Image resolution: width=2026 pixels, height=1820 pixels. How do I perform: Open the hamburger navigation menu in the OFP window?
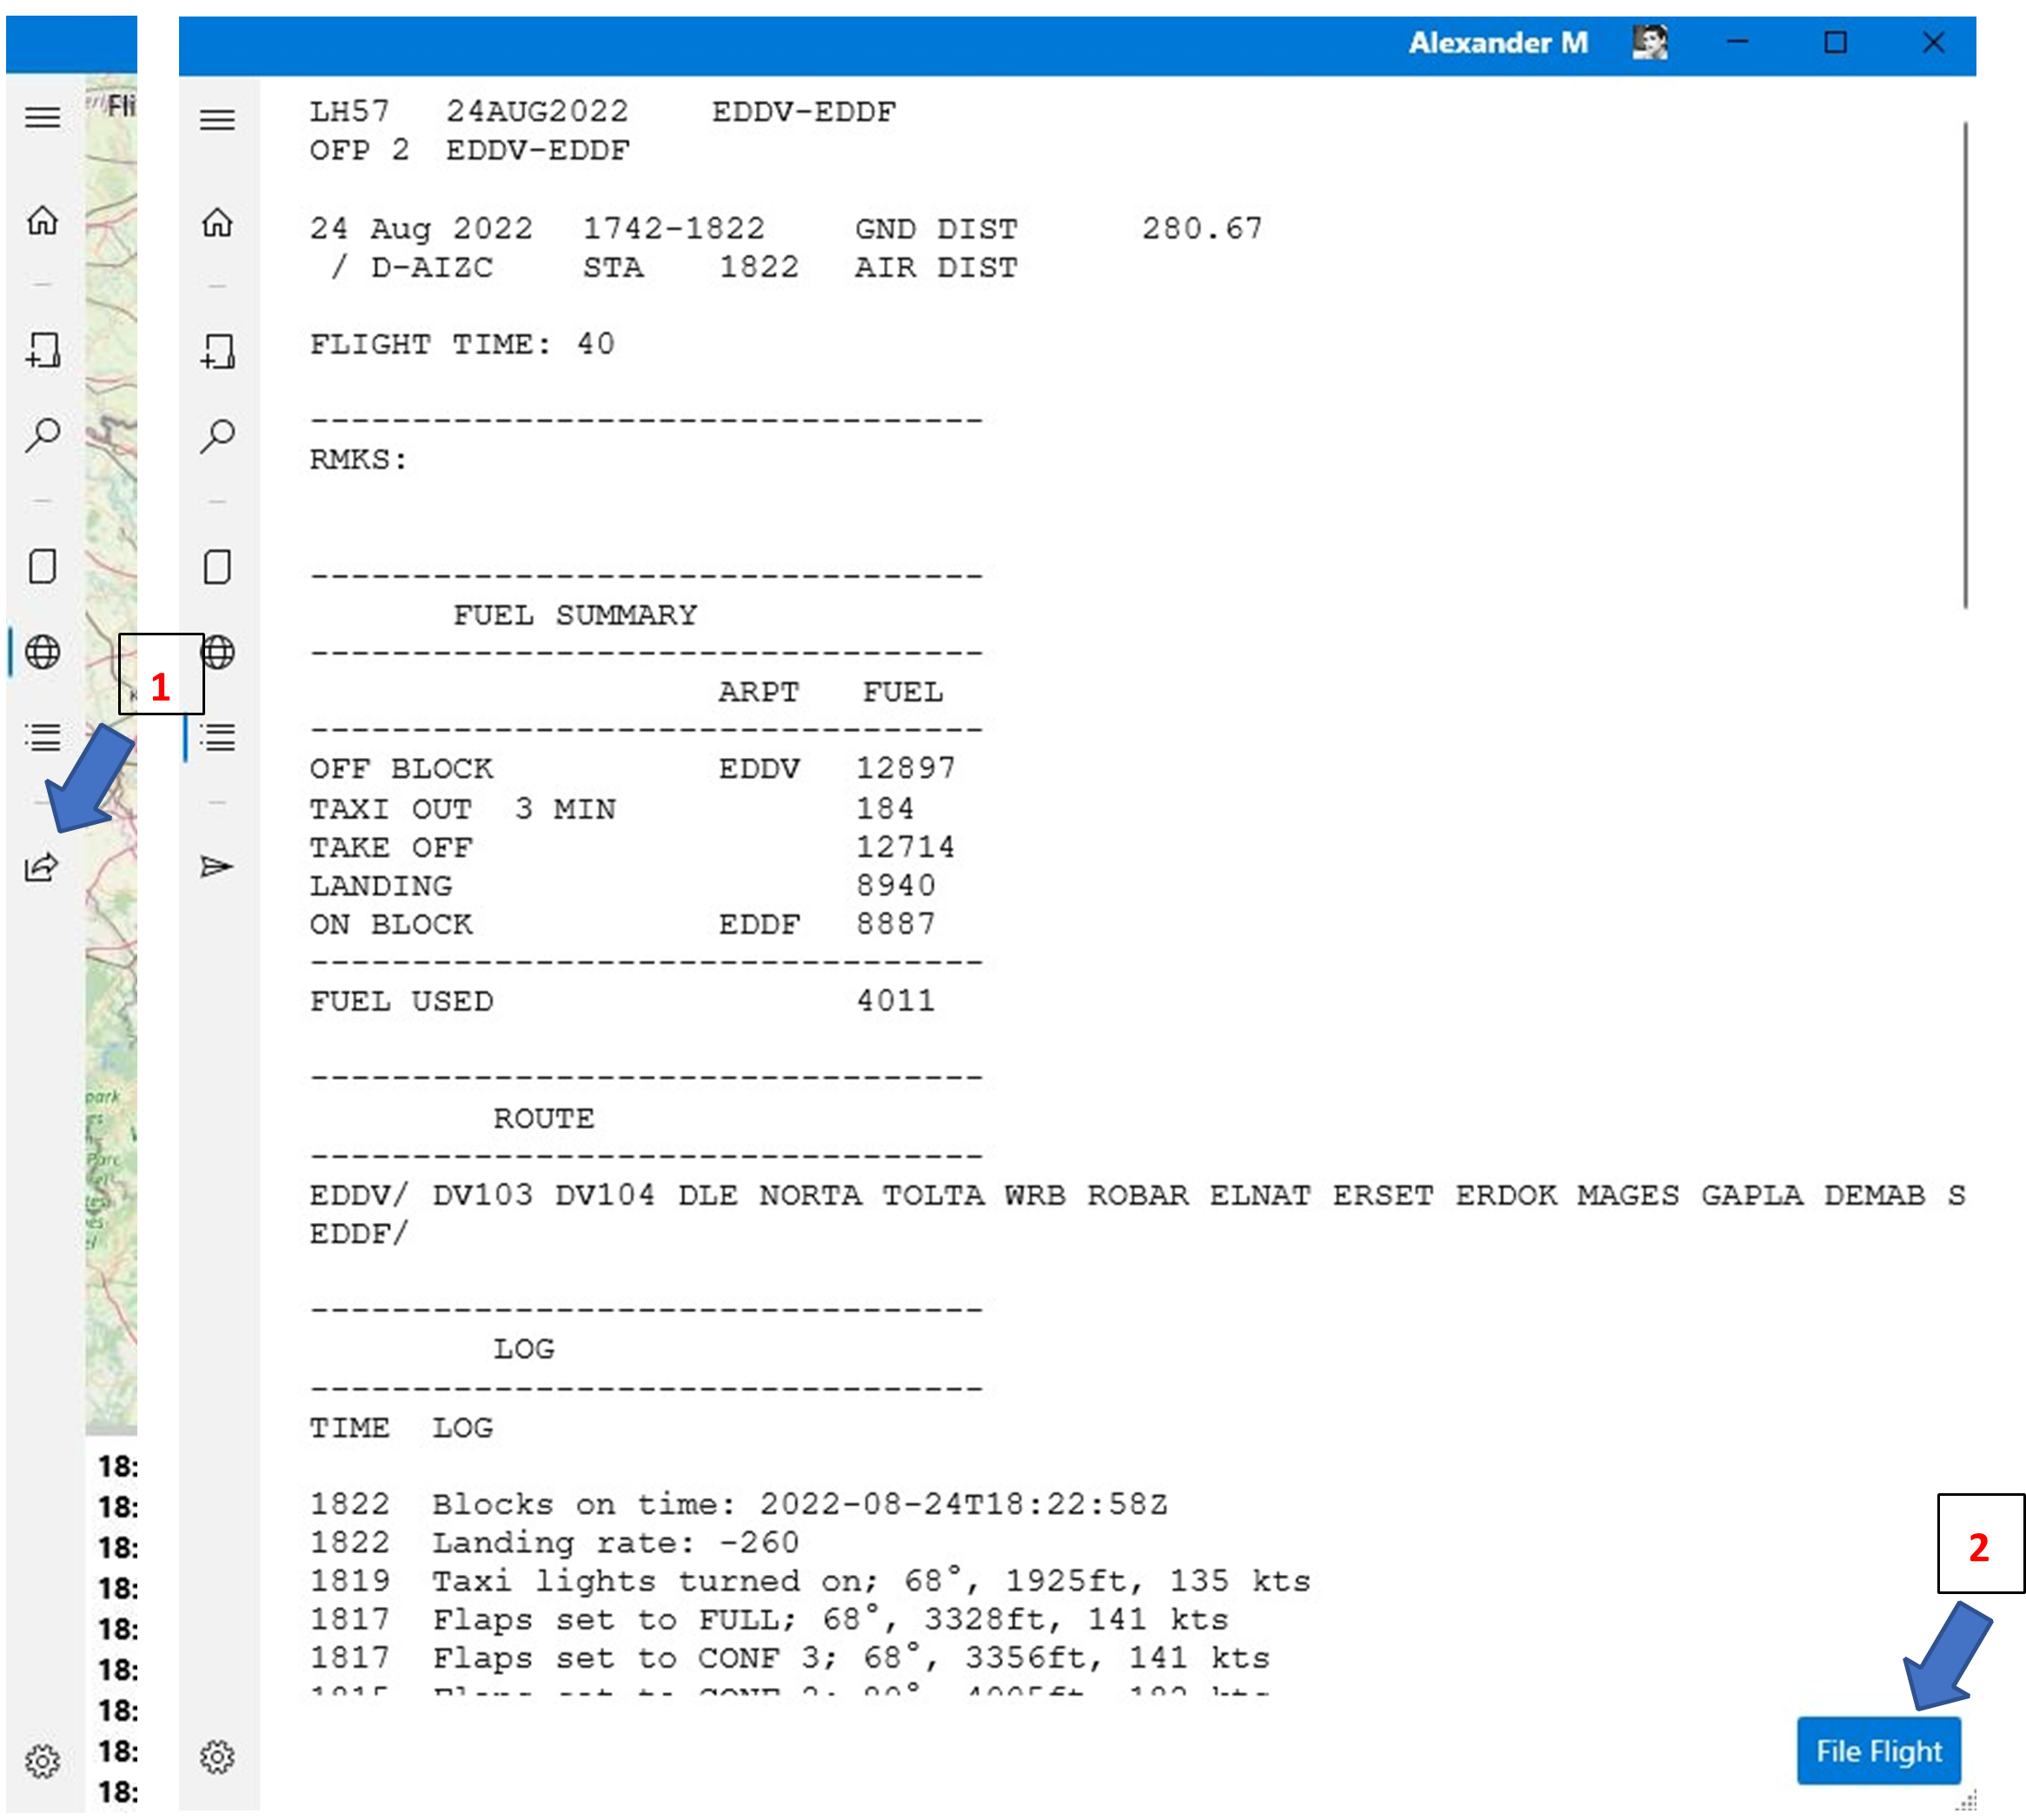pyautogui.click(x=216, y=118)
